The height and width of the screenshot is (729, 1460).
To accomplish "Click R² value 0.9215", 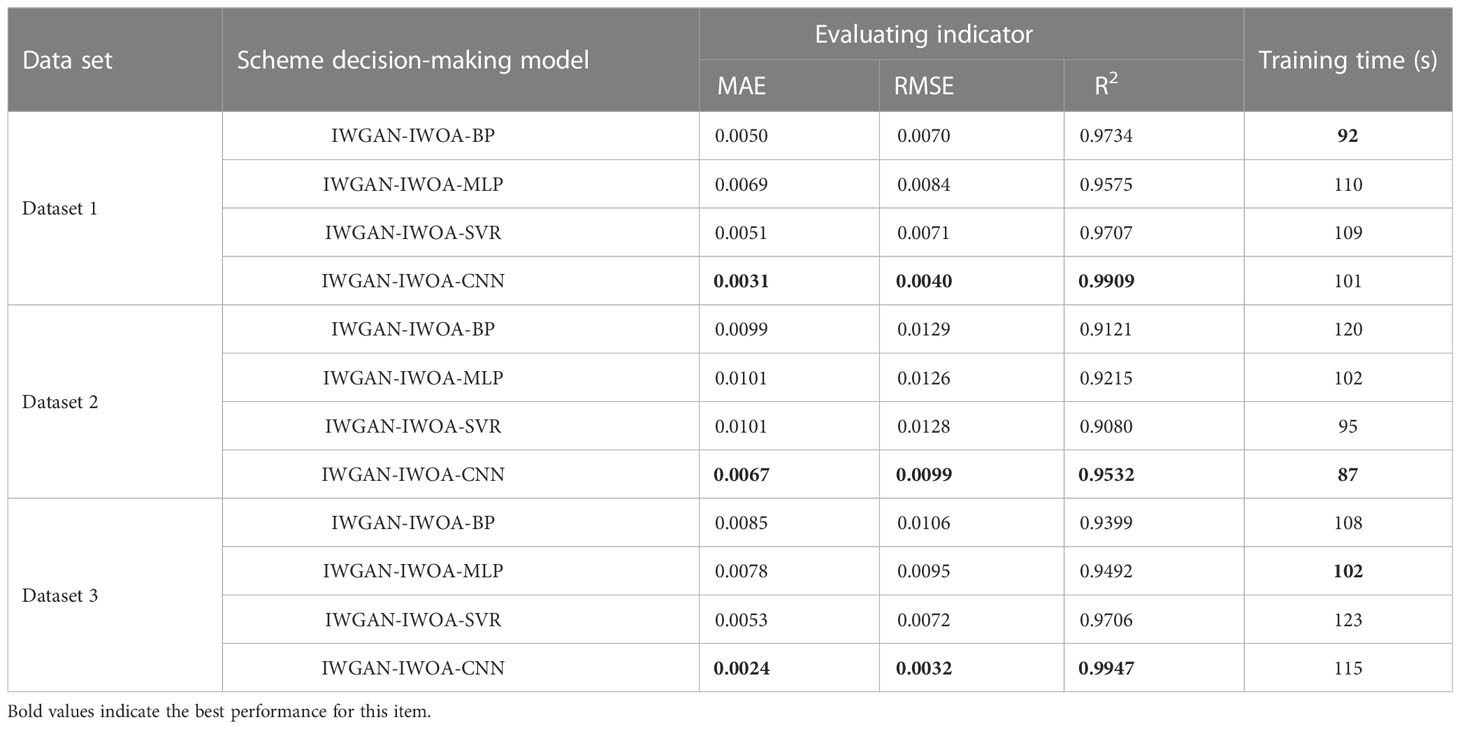I will click(x=1105, y=378).
